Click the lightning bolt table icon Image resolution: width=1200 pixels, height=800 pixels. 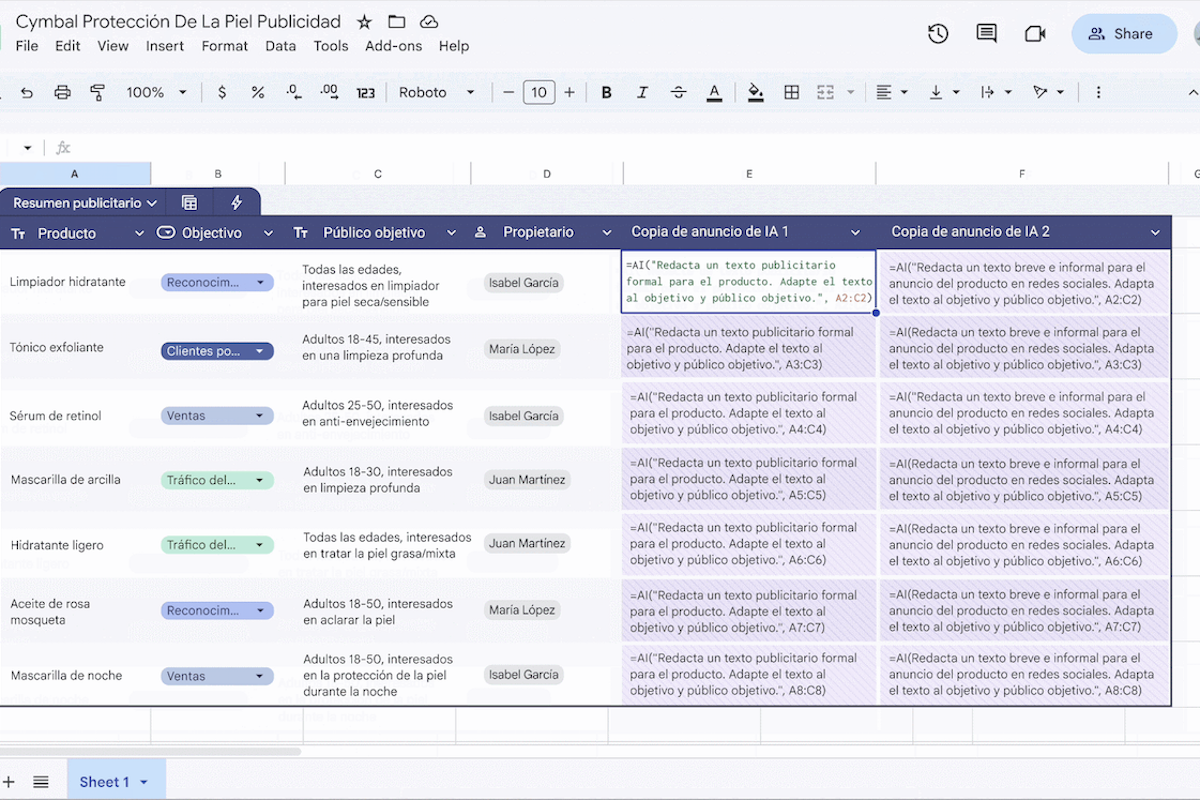pos(237,203)
